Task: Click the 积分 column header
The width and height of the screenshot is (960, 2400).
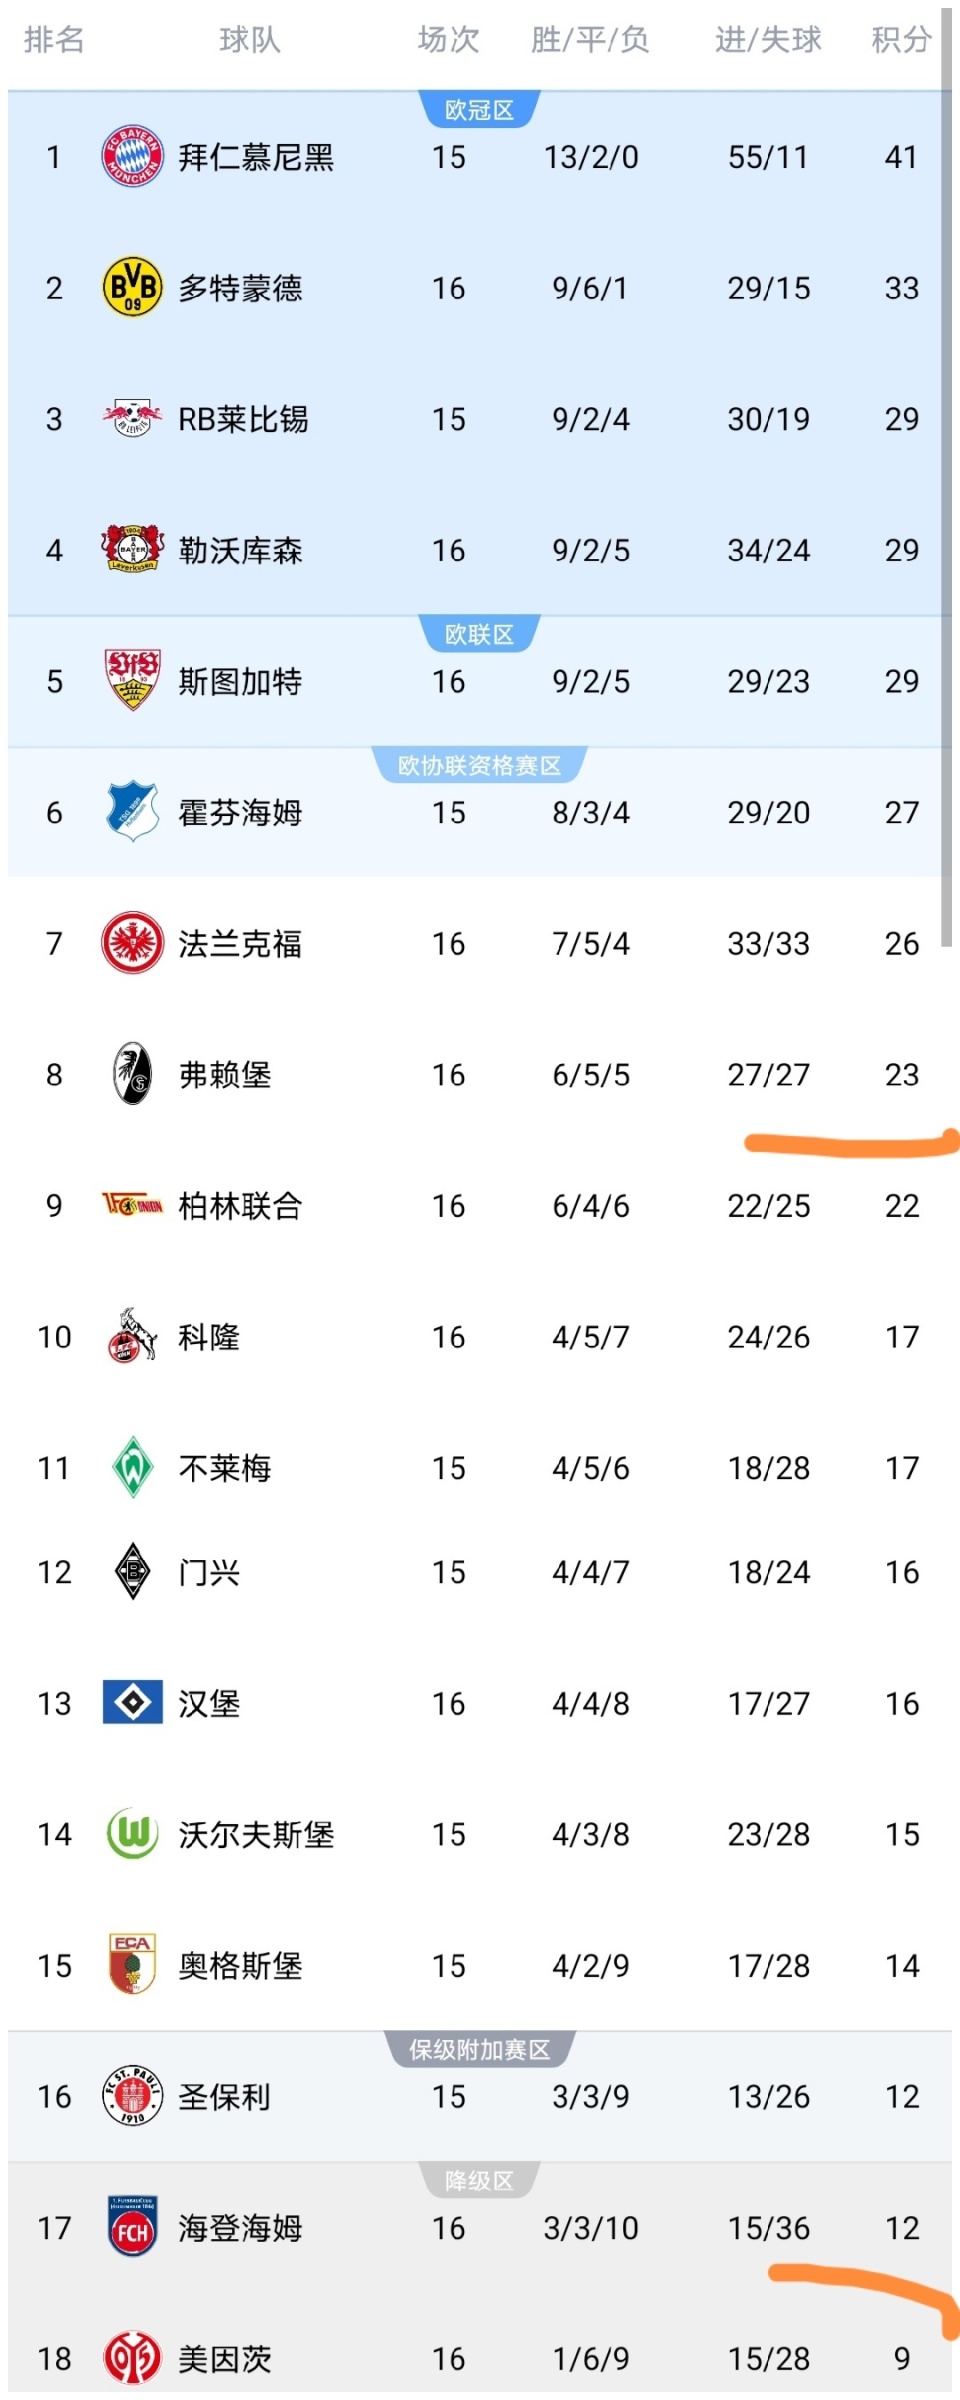Action: [901, 40]
